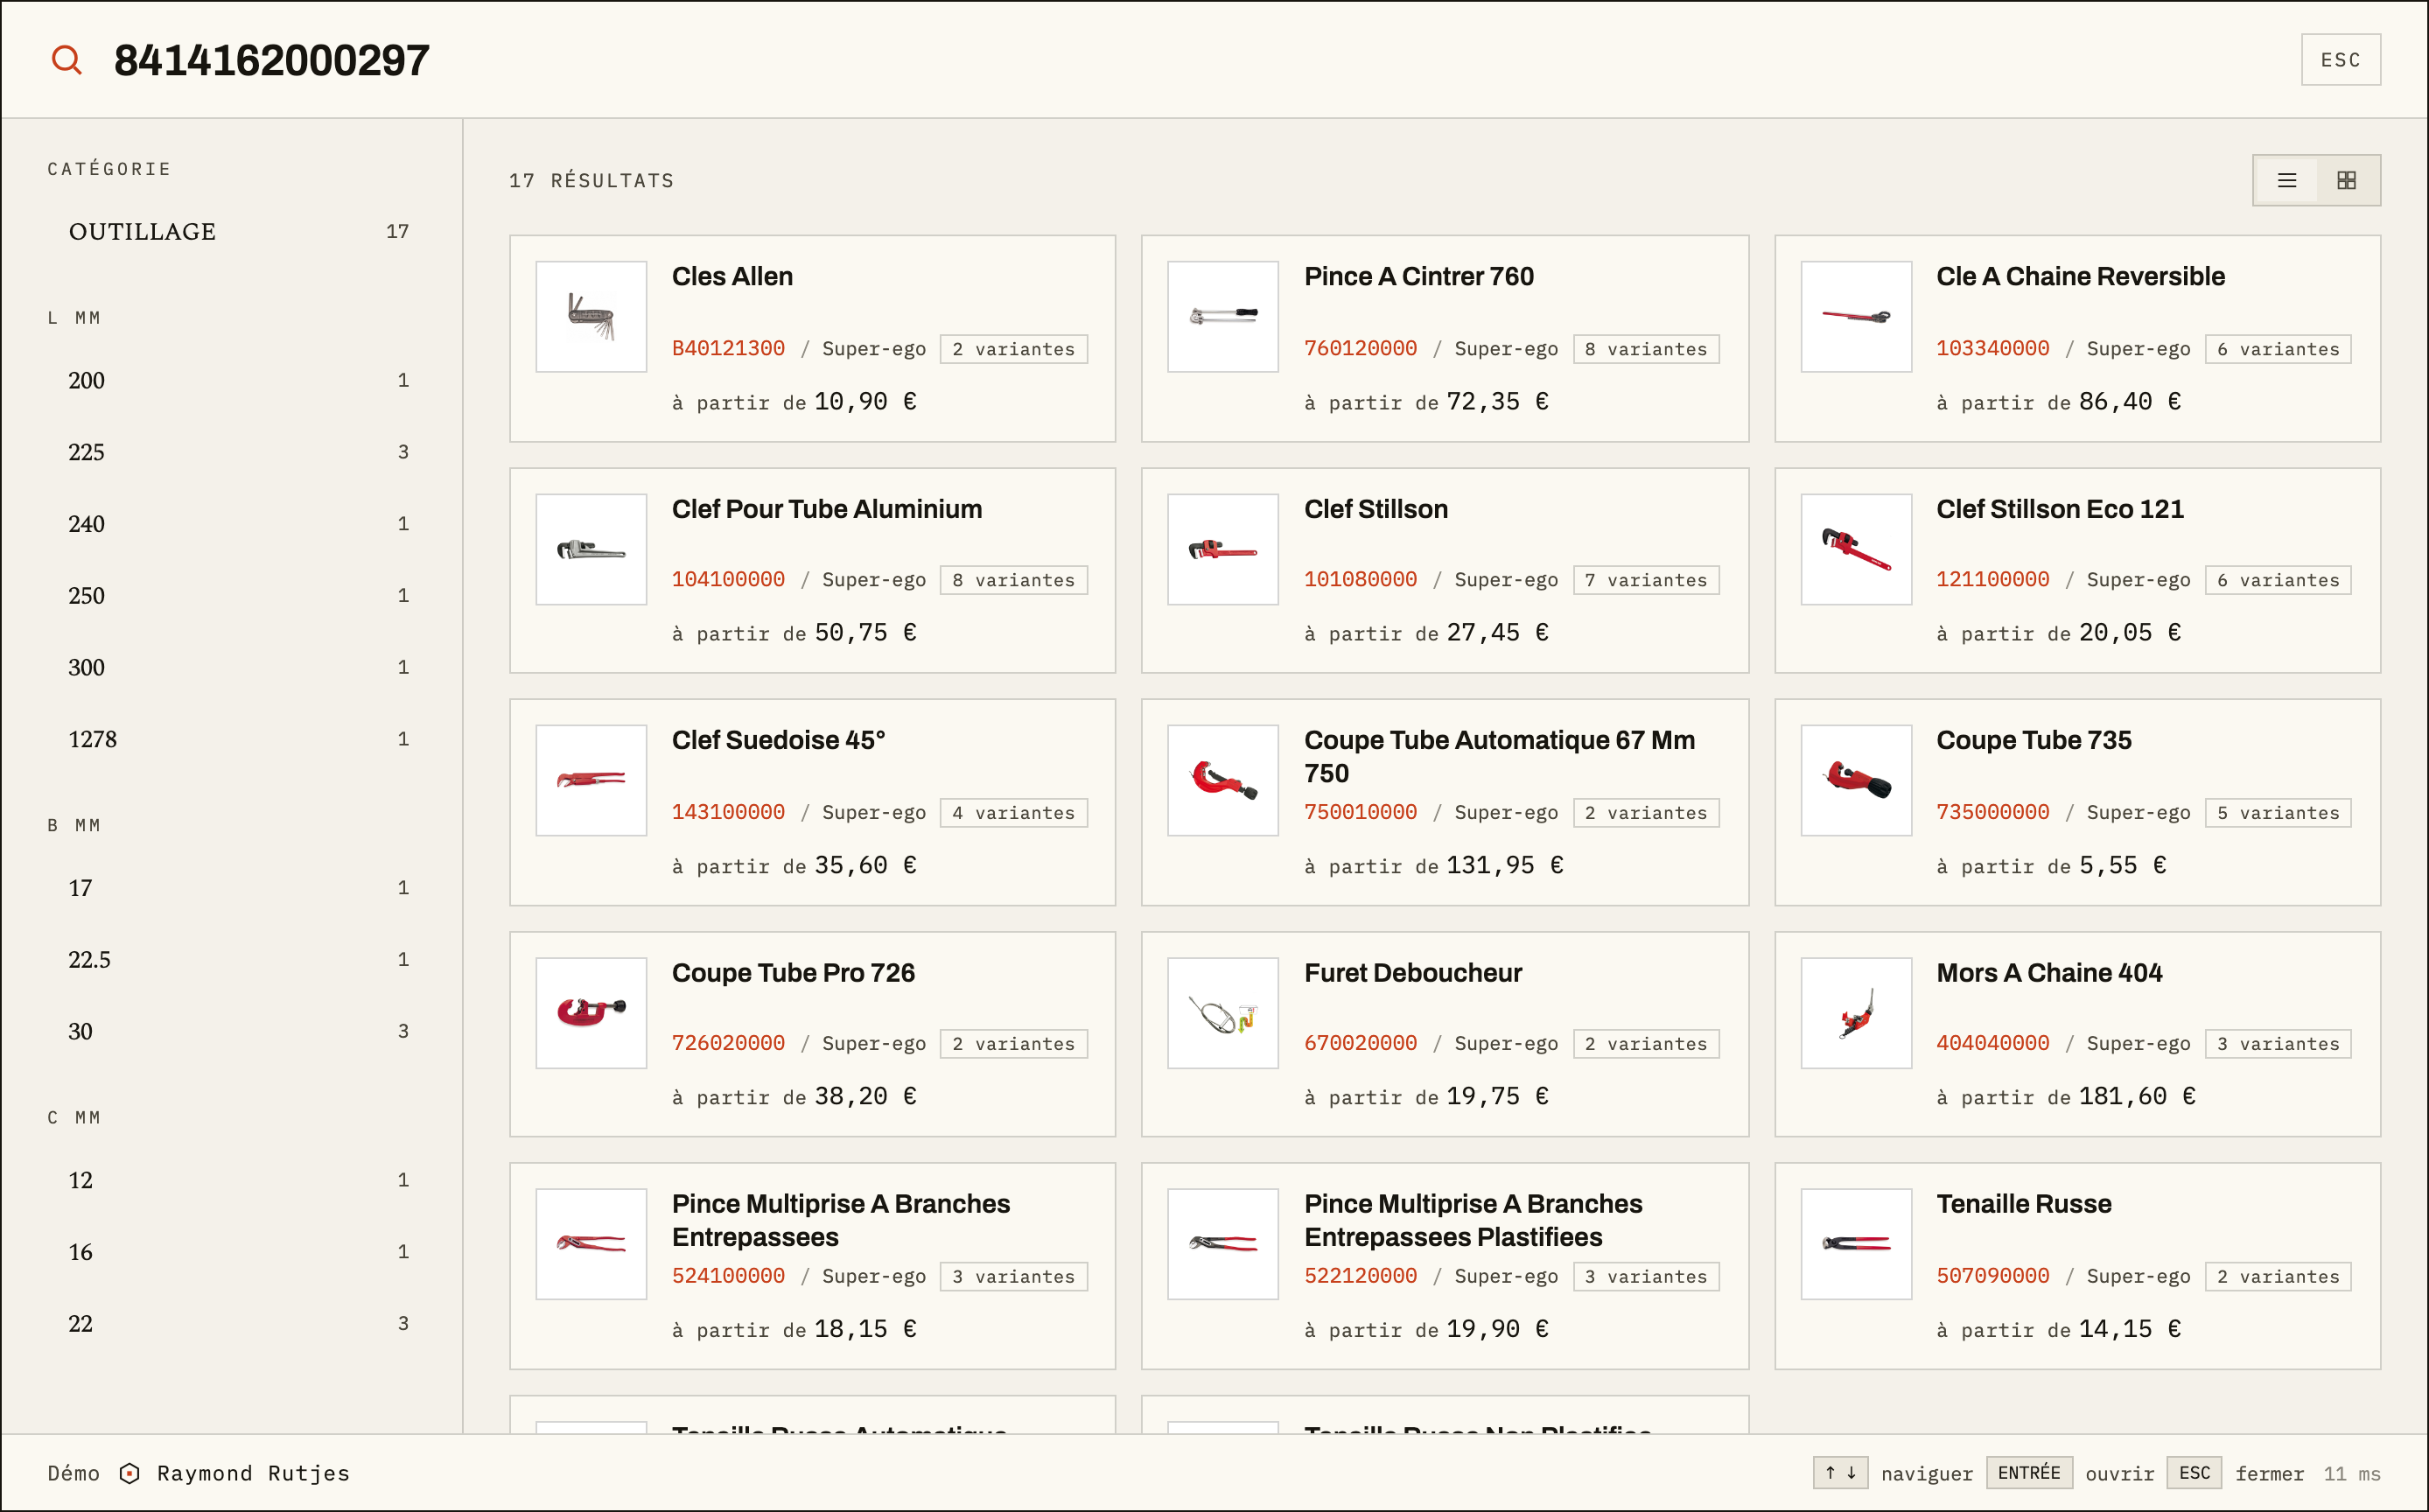Screen dimensions: 2429x1512
Task: Select C MM filter value 16
Action: pos(238,1252)
